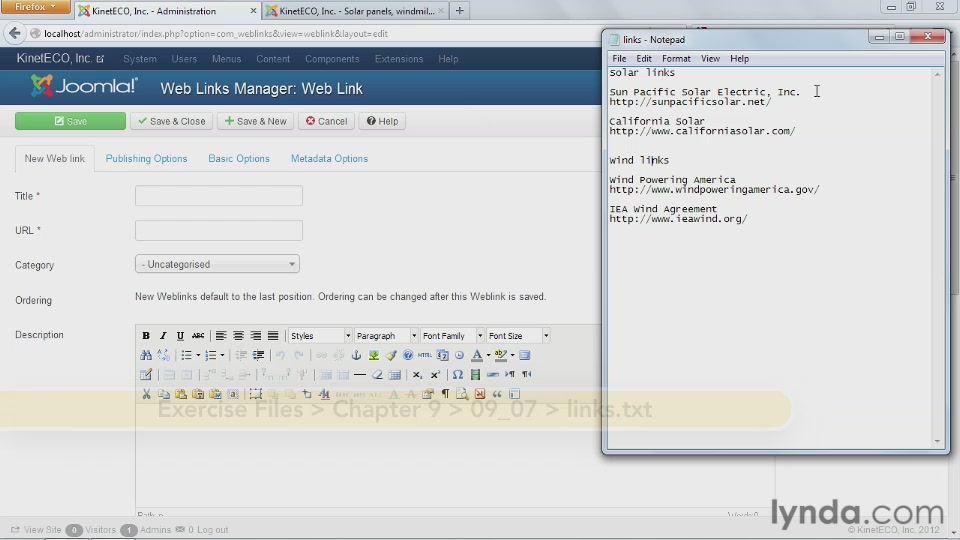Focus the Title input field

click(x=219, y=196)
